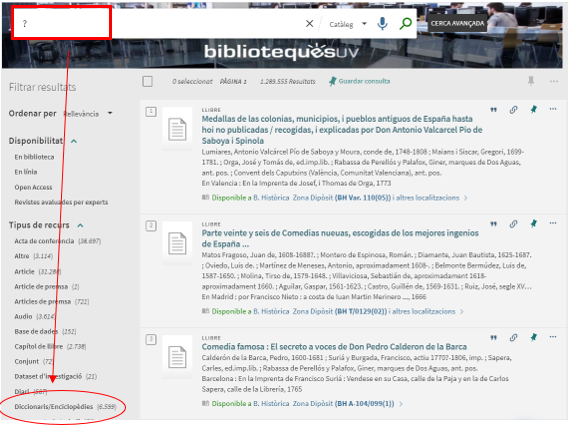Viewport: 571px width, 430px height.
Task: Cite Comedia famosa with quote icon
Action: [x=493, y=338]
